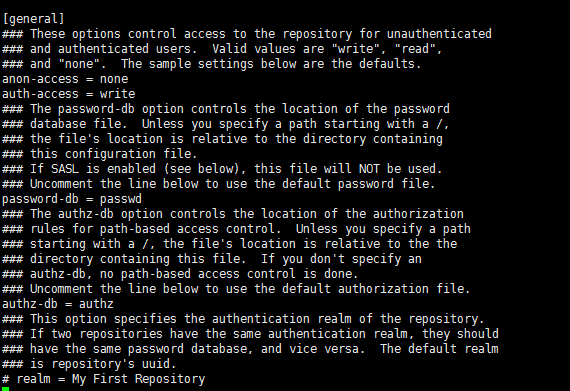The width and height of the screenshot is (570, 391).
Task: Click the word 'write' in auth-access setting
Action: point(117,94)
